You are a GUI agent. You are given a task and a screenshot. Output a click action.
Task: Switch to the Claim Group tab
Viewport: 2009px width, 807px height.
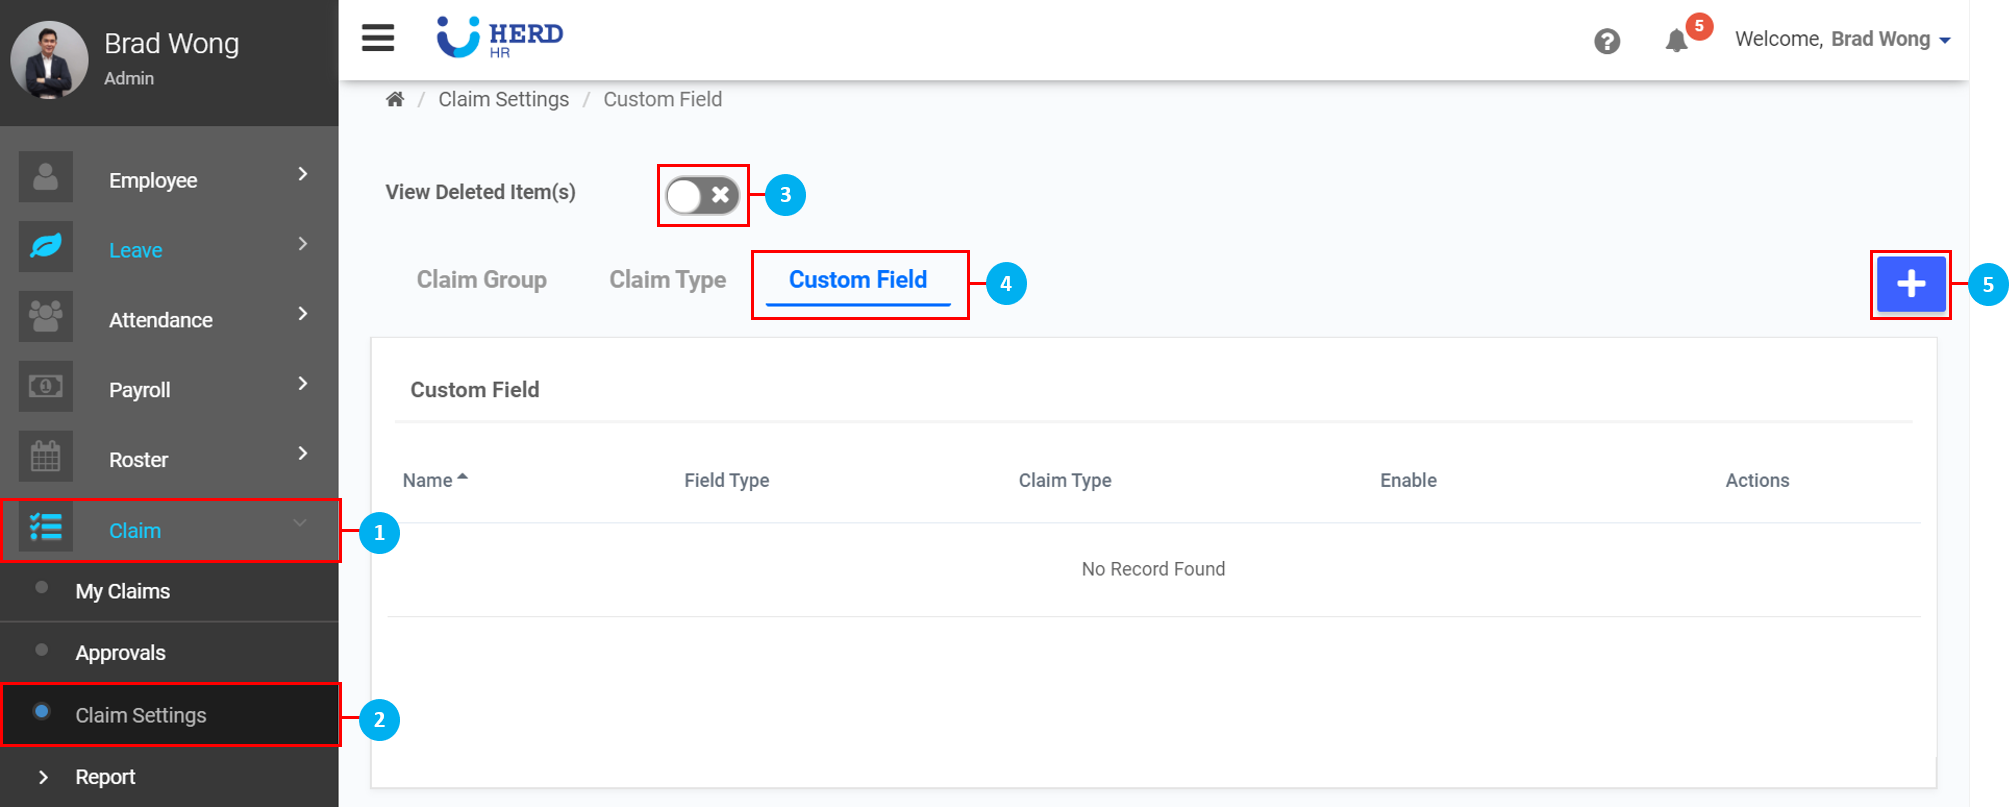pos(482,280)
